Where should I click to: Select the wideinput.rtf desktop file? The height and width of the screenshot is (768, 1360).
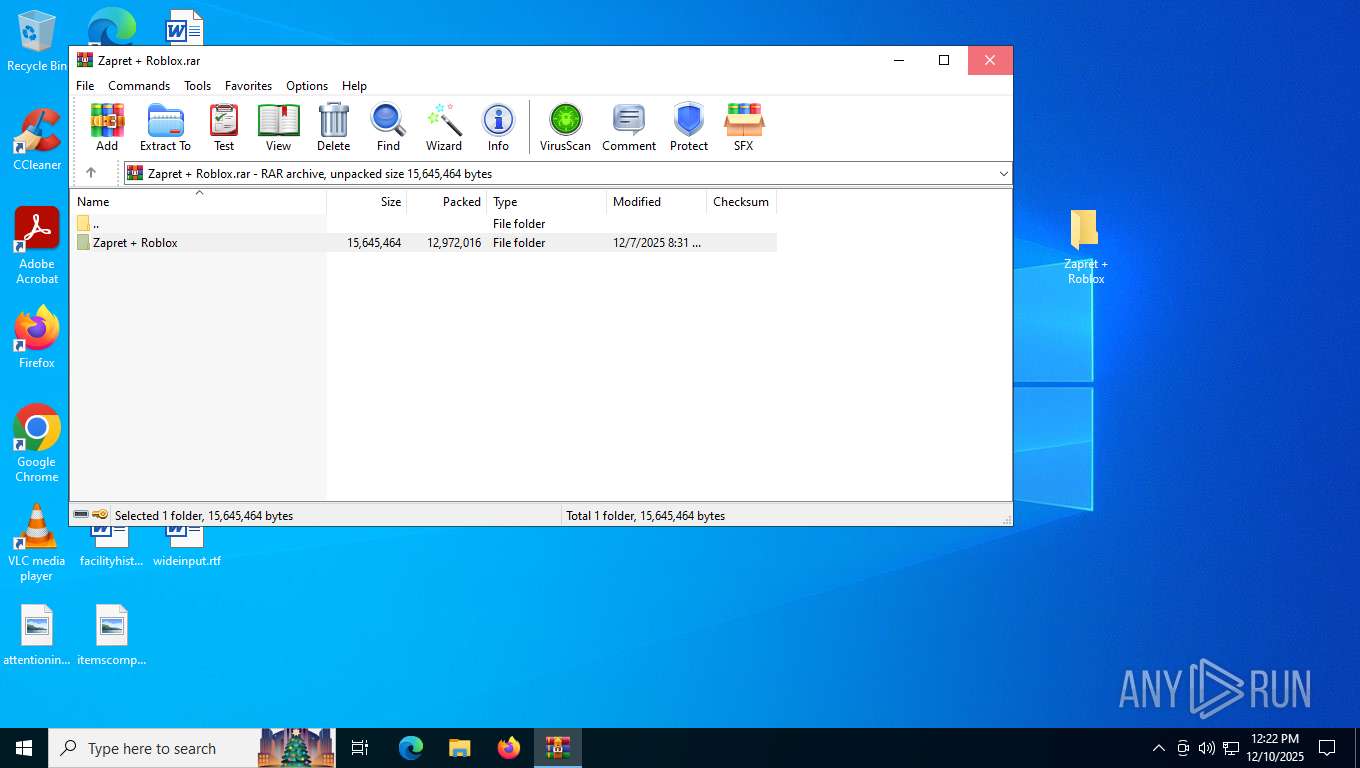coord(187,547)
